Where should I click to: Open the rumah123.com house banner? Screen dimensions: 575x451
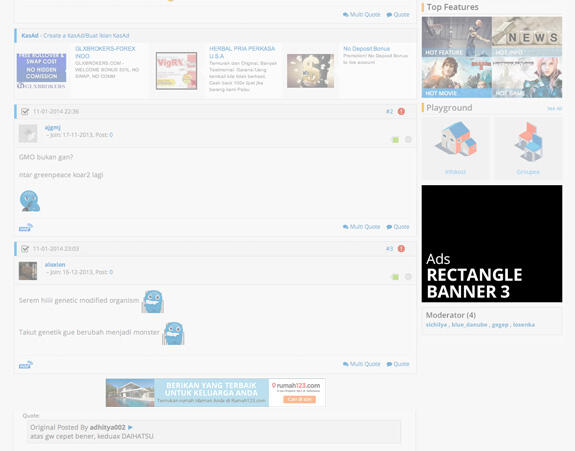(216, 393)
